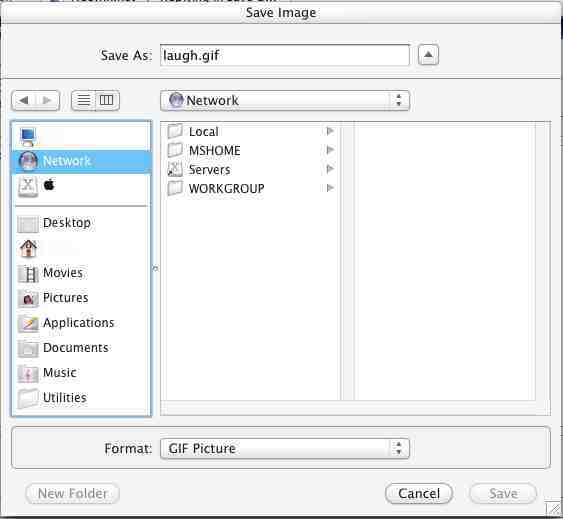Select Applications label in the sidebar
563x519 pixels.
(x=79, y=323)
